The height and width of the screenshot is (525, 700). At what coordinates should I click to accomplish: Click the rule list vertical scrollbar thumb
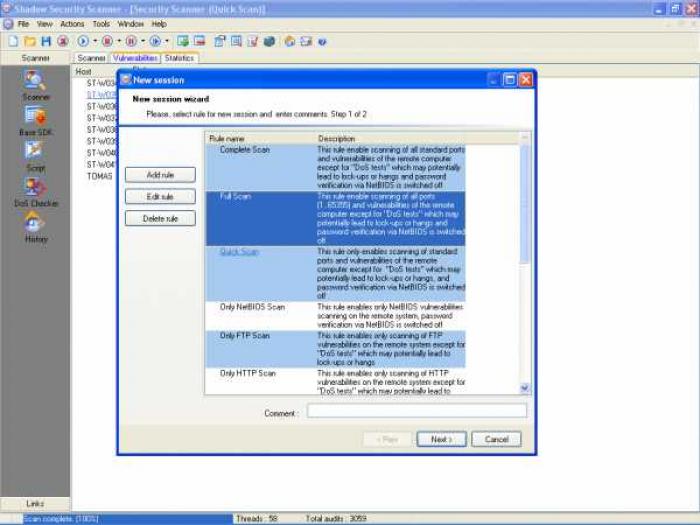[x=525, y=203]
